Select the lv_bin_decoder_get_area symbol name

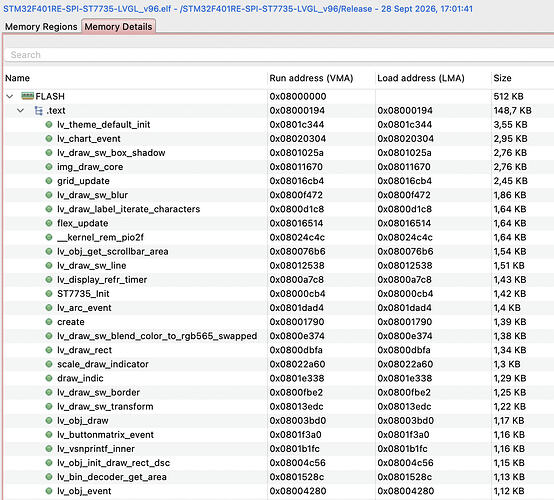coord(112,477)
